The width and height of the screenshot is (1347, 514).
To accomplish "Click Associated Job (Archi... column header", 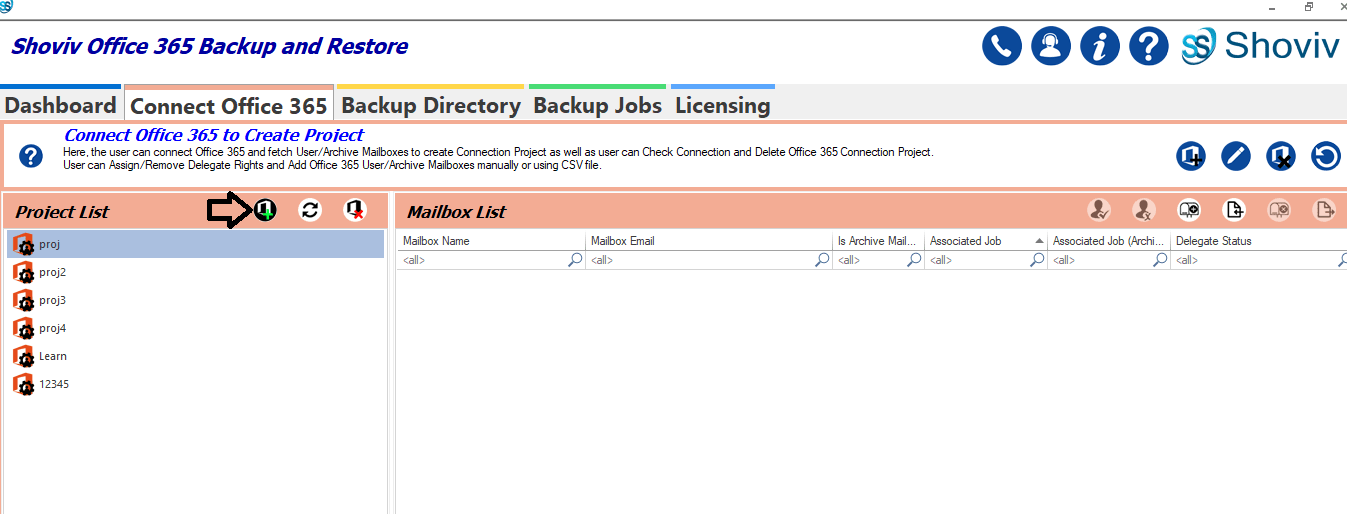I will [1109, 241].
